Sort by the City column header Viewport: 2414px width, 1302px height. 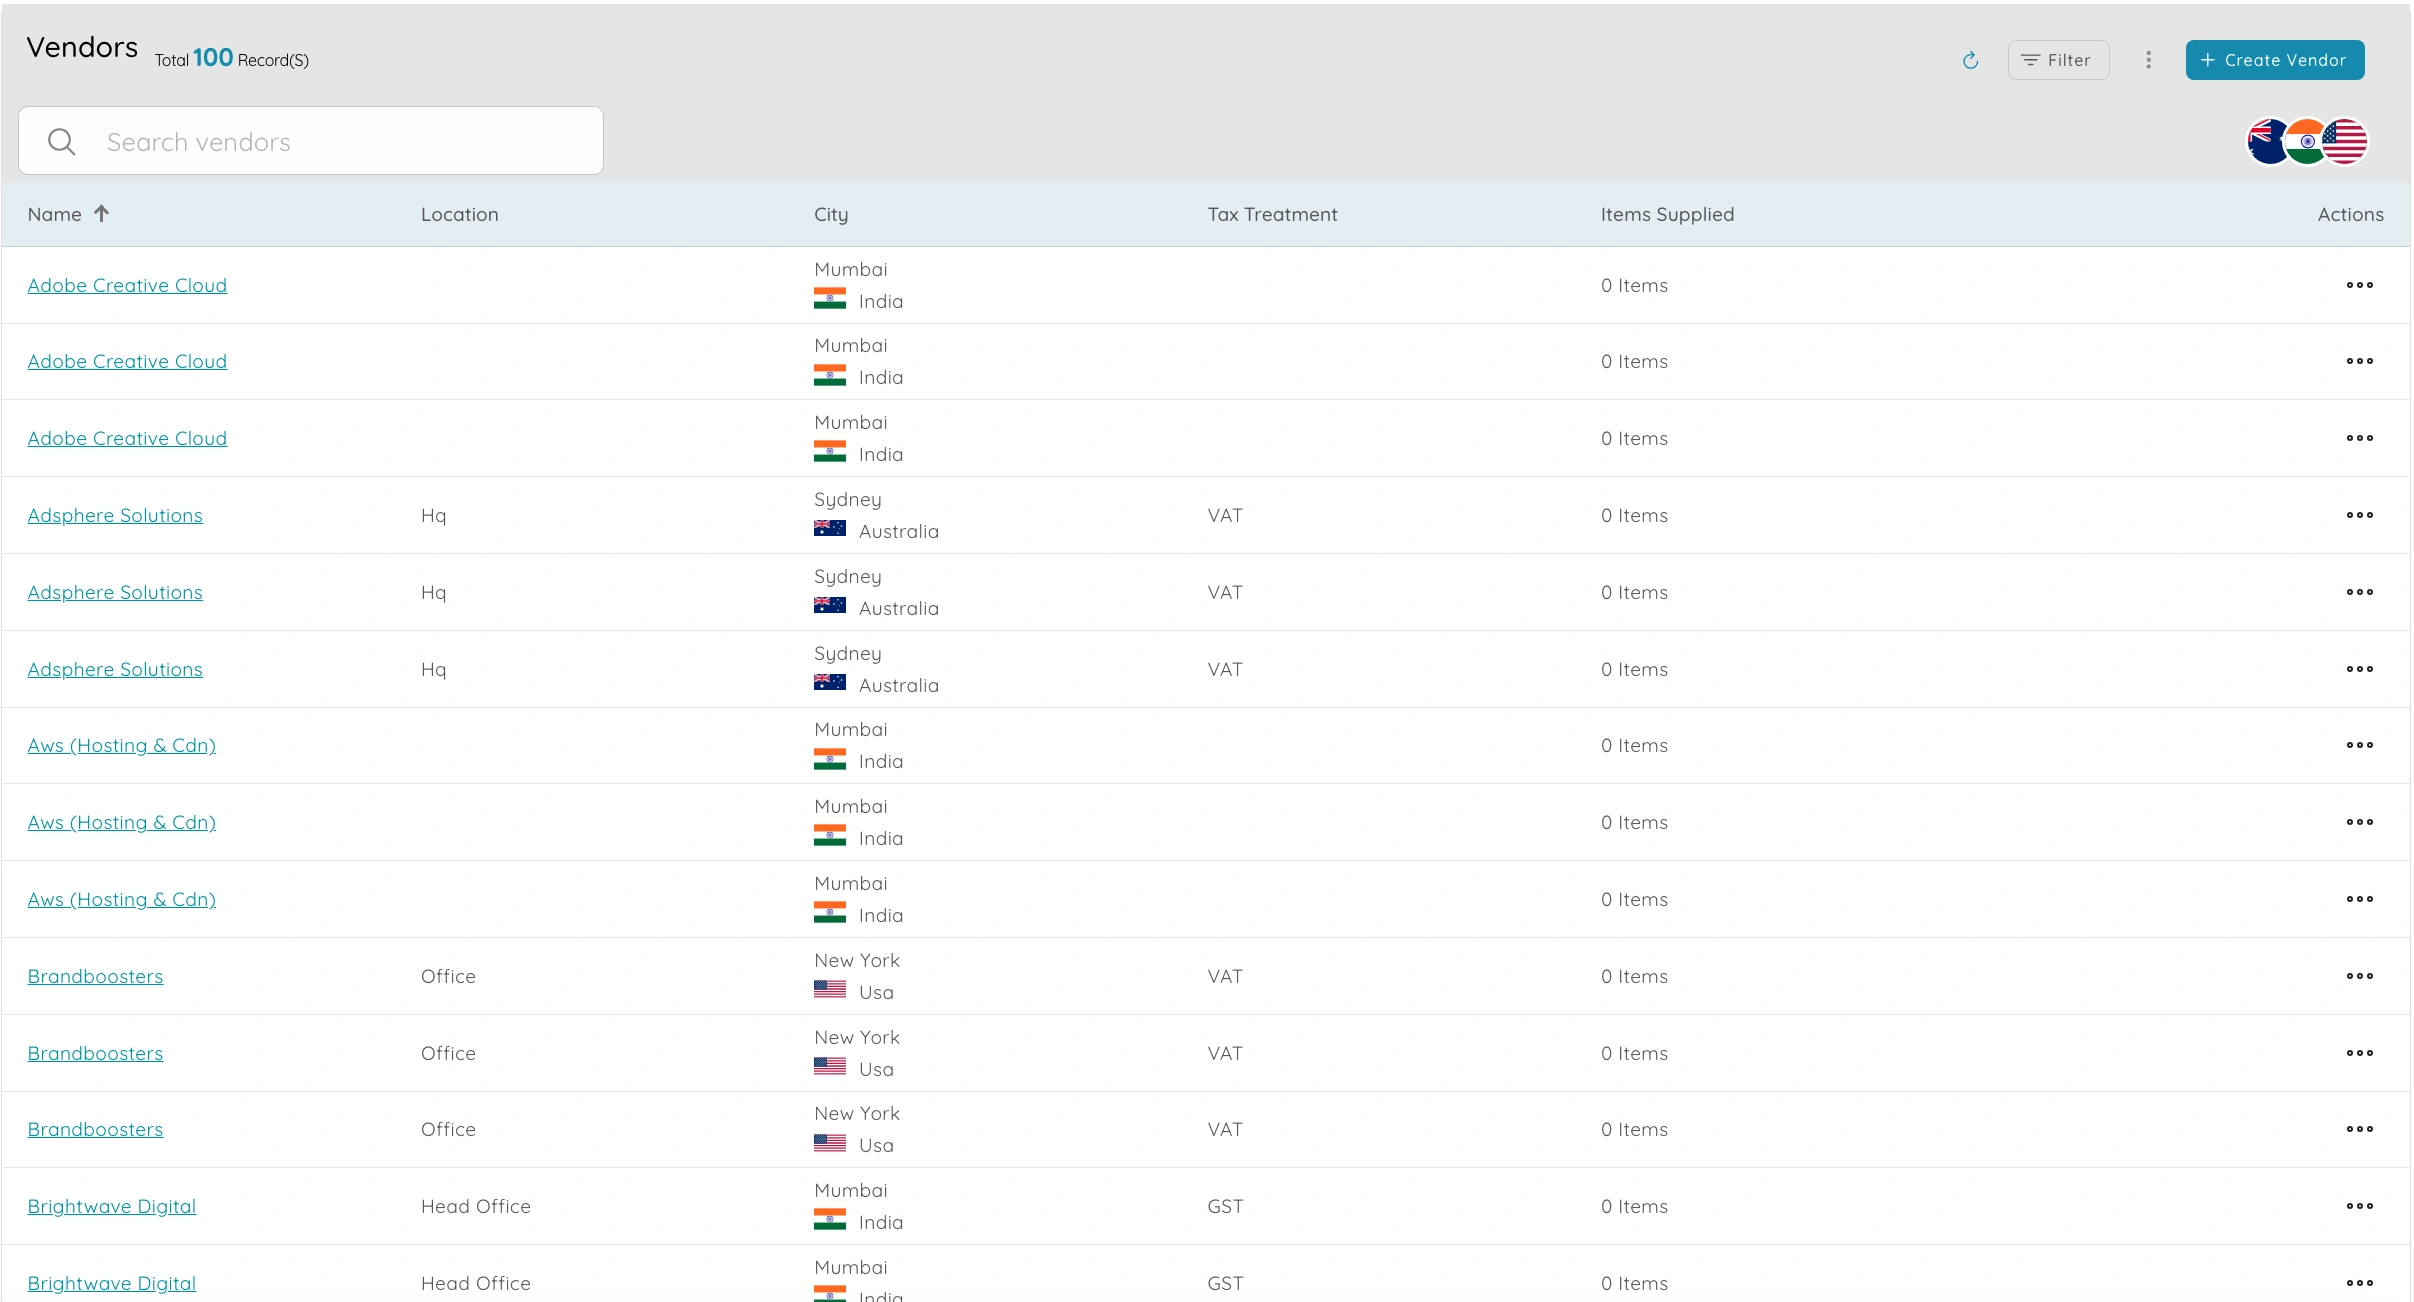pos(830,214)
